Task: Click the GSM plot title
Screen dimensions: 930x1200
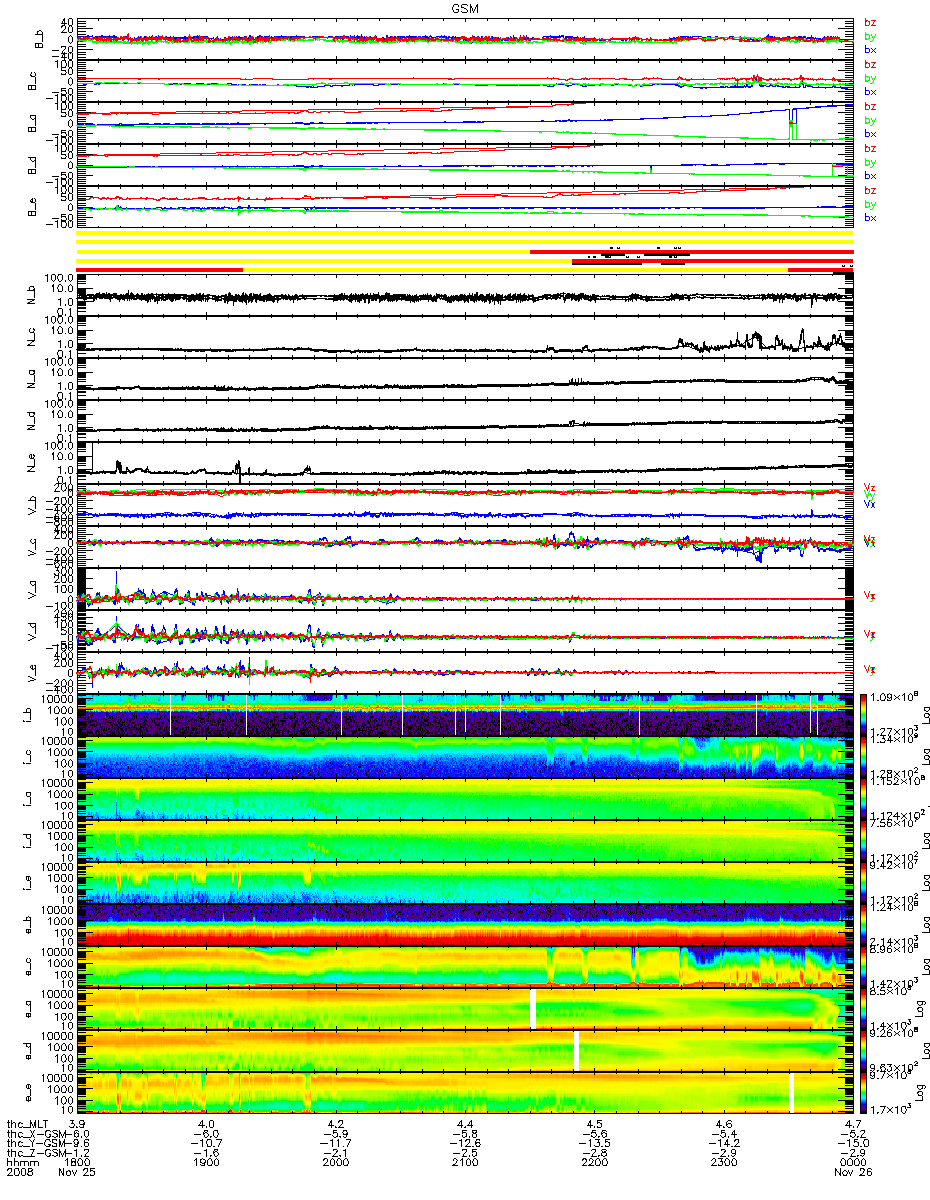Action: tap(464, 7)
